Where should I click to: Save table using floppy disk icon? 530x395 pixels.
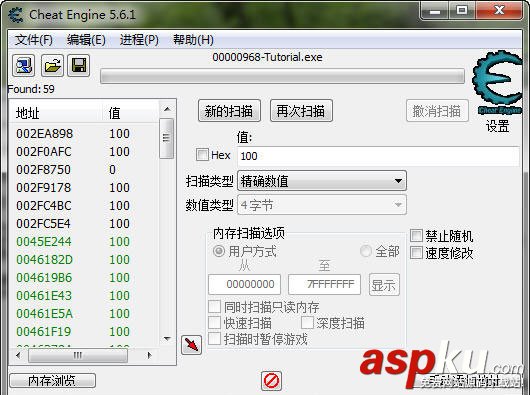(79, 65)
